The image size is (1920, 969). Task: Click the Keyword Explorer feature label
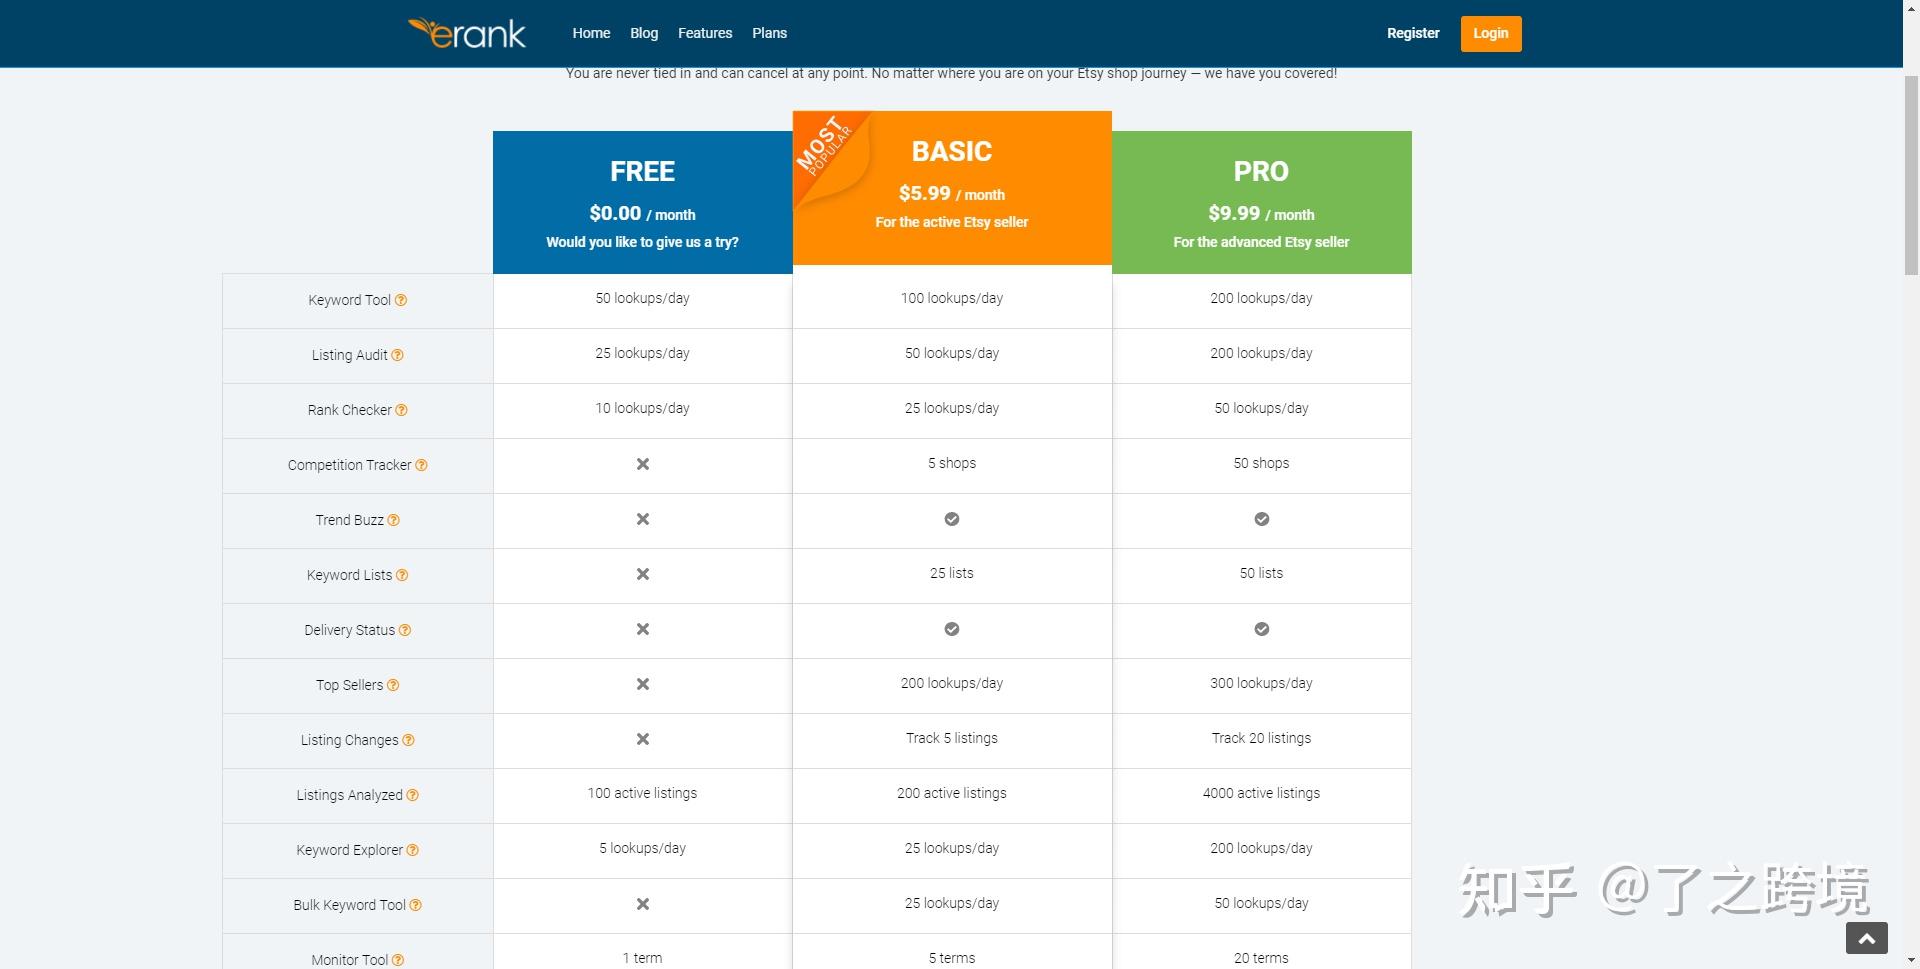point(349,850)
